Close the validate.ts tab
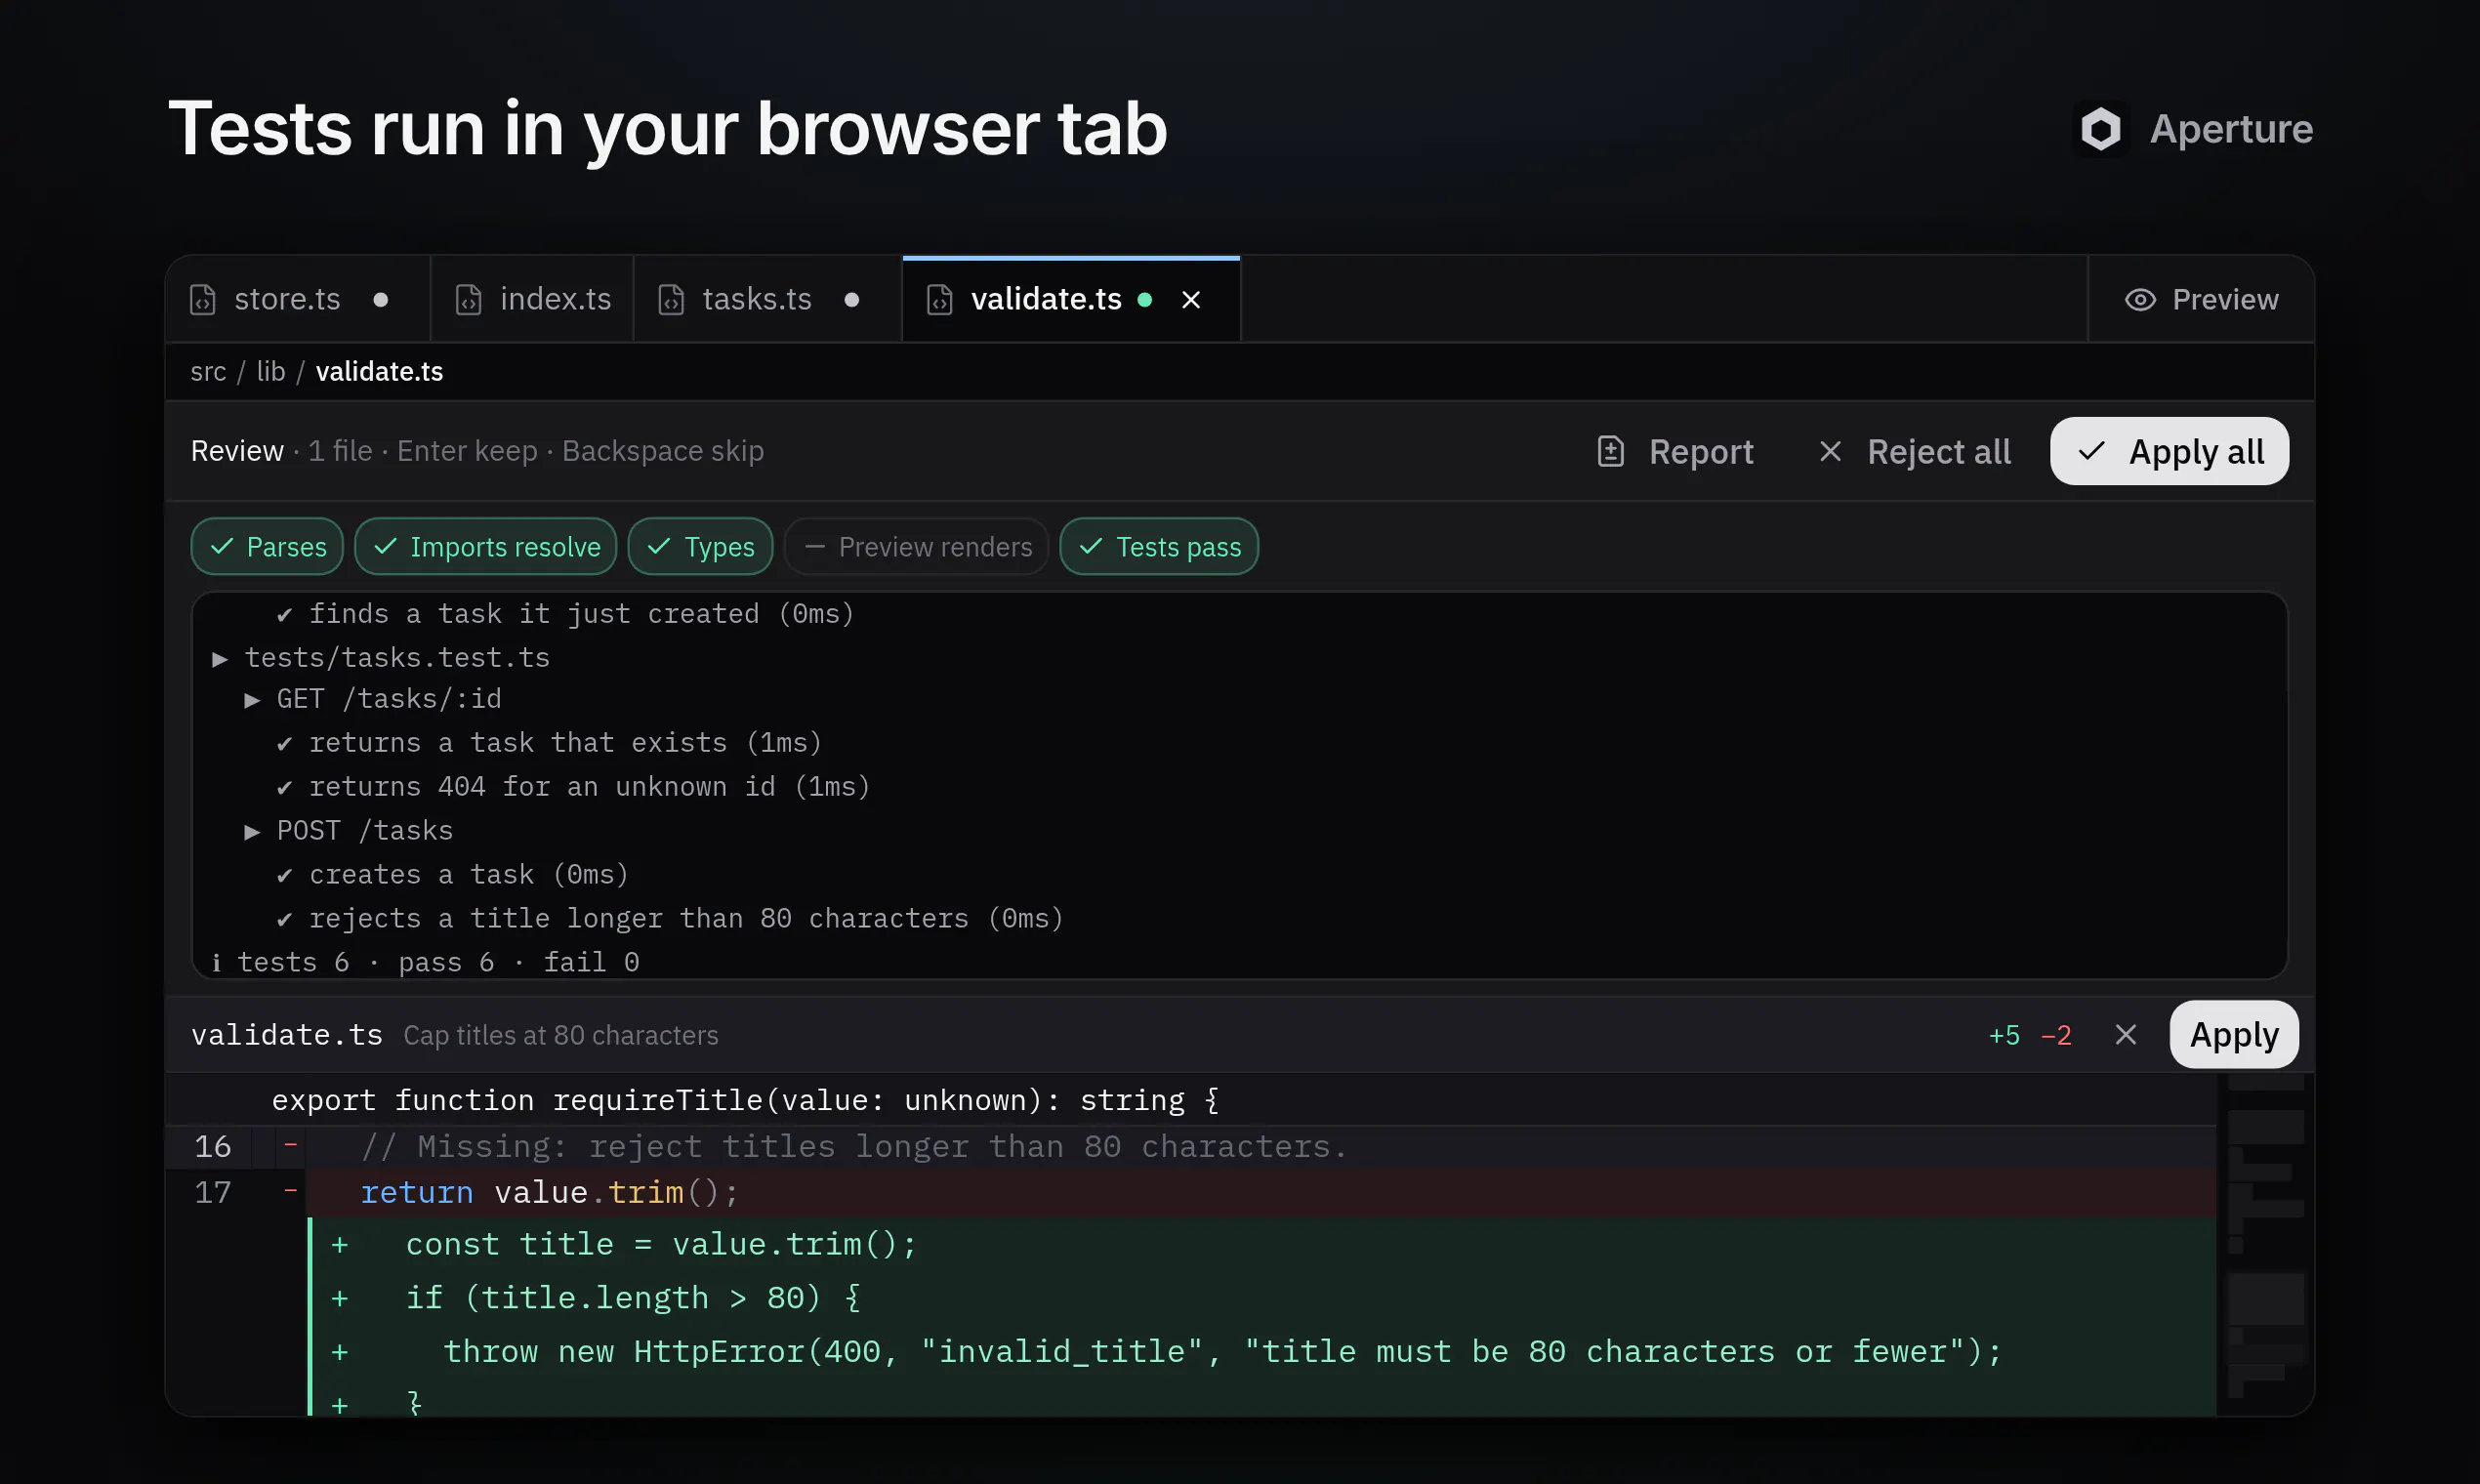 pyautogui.click(x=1191, y=300)
